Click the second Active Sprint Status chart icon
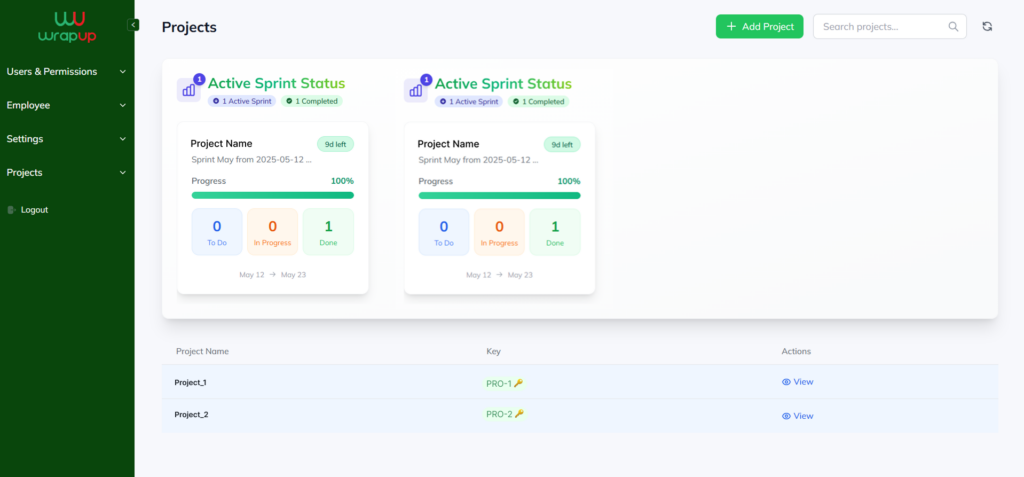The width and height of the screenshot is (1024, 477). 415,90
